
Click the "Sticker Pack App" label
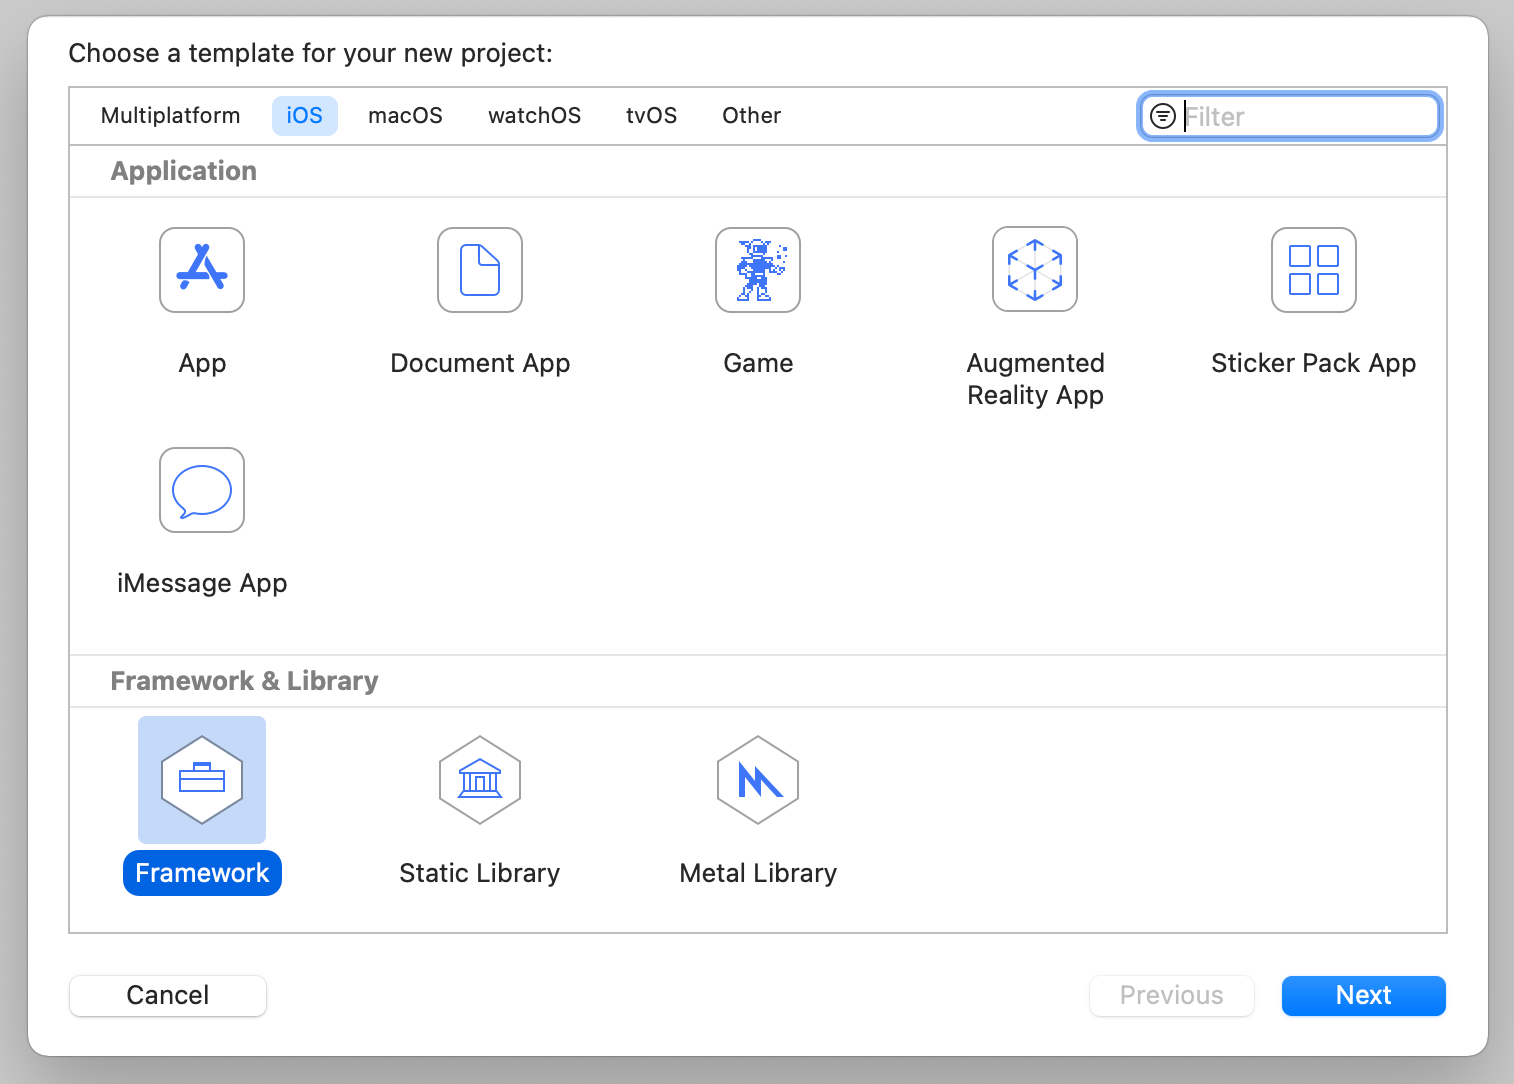1314,363
